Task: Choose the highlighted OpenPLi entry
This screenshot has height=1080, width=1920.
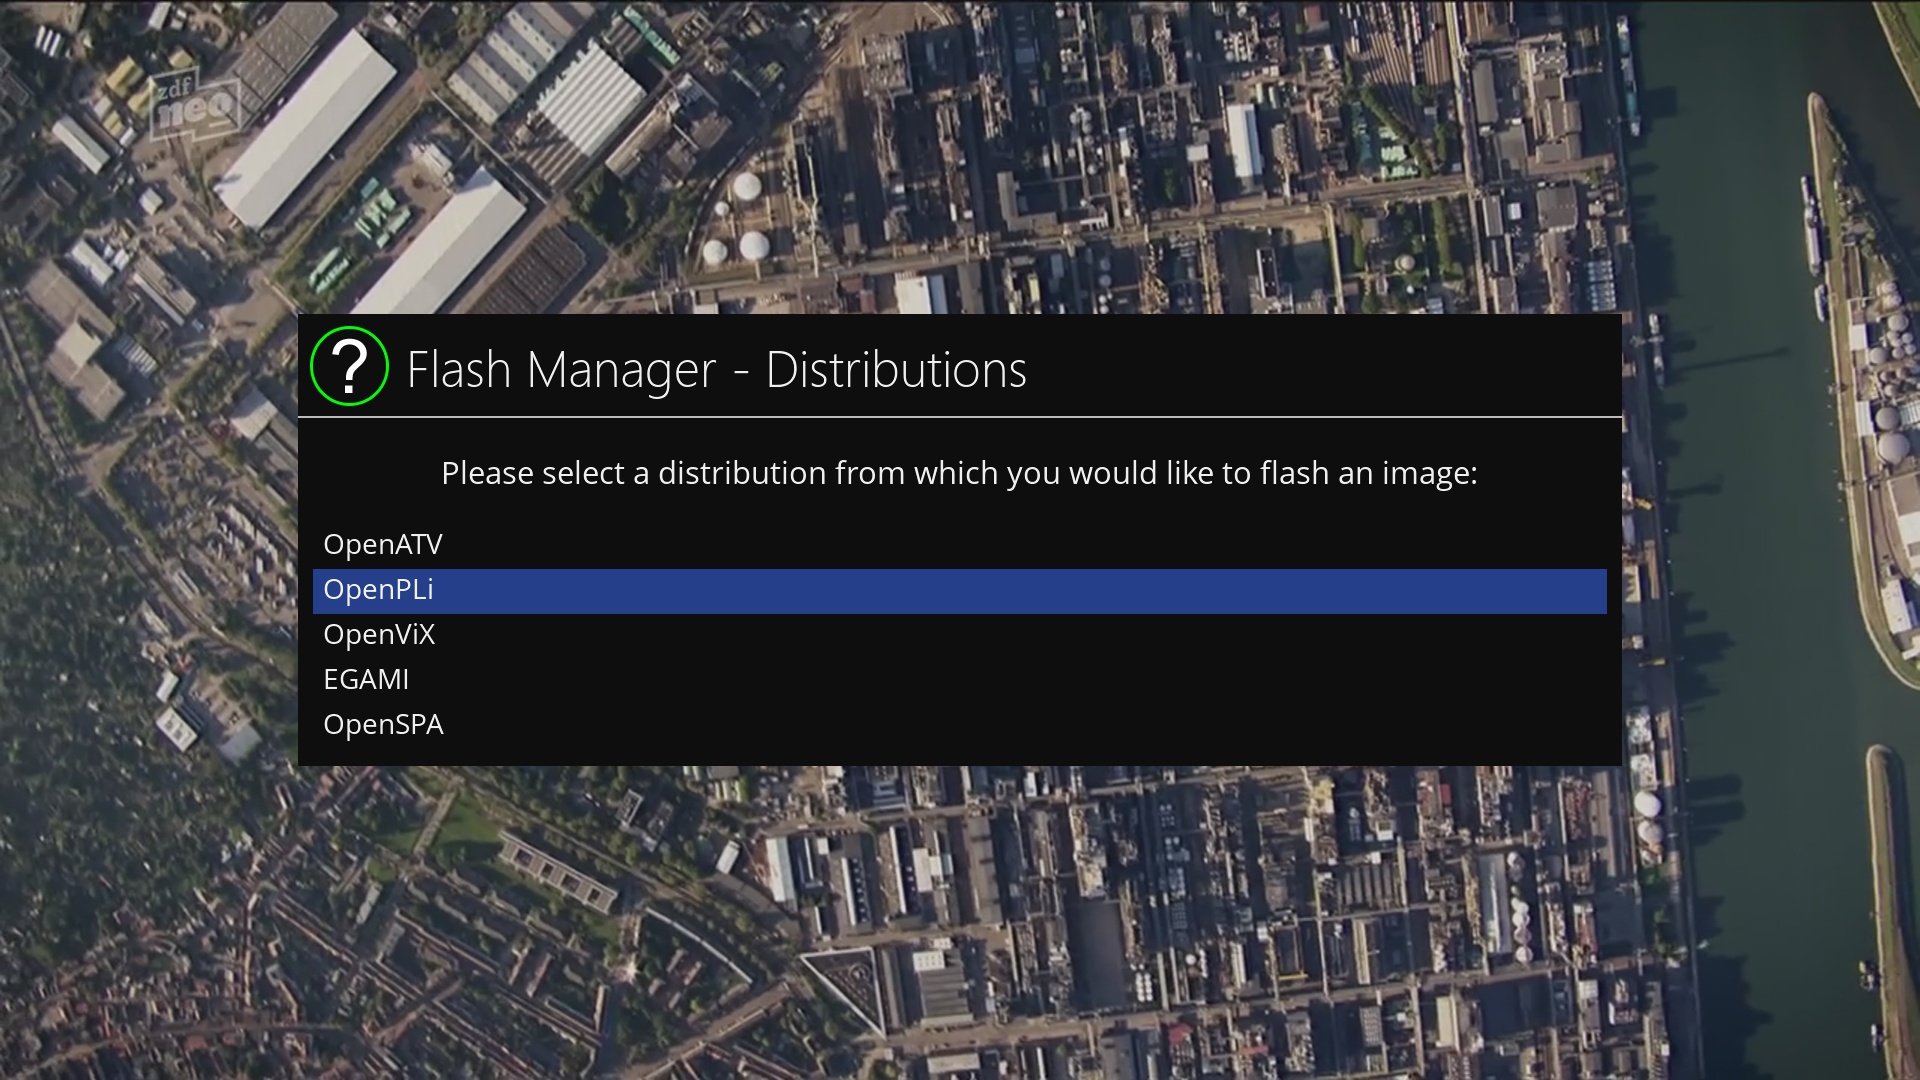Action: tap(378, 590)
